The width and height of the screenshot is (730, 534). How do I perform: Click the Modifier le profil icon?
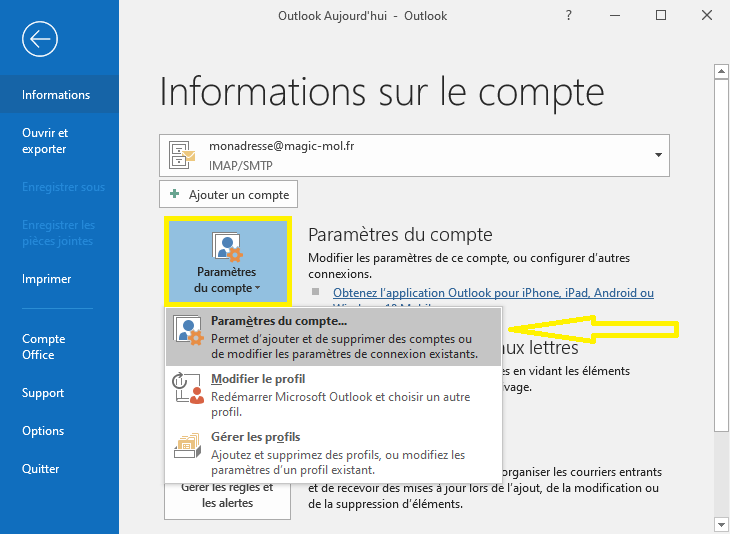tap(189, 388)
